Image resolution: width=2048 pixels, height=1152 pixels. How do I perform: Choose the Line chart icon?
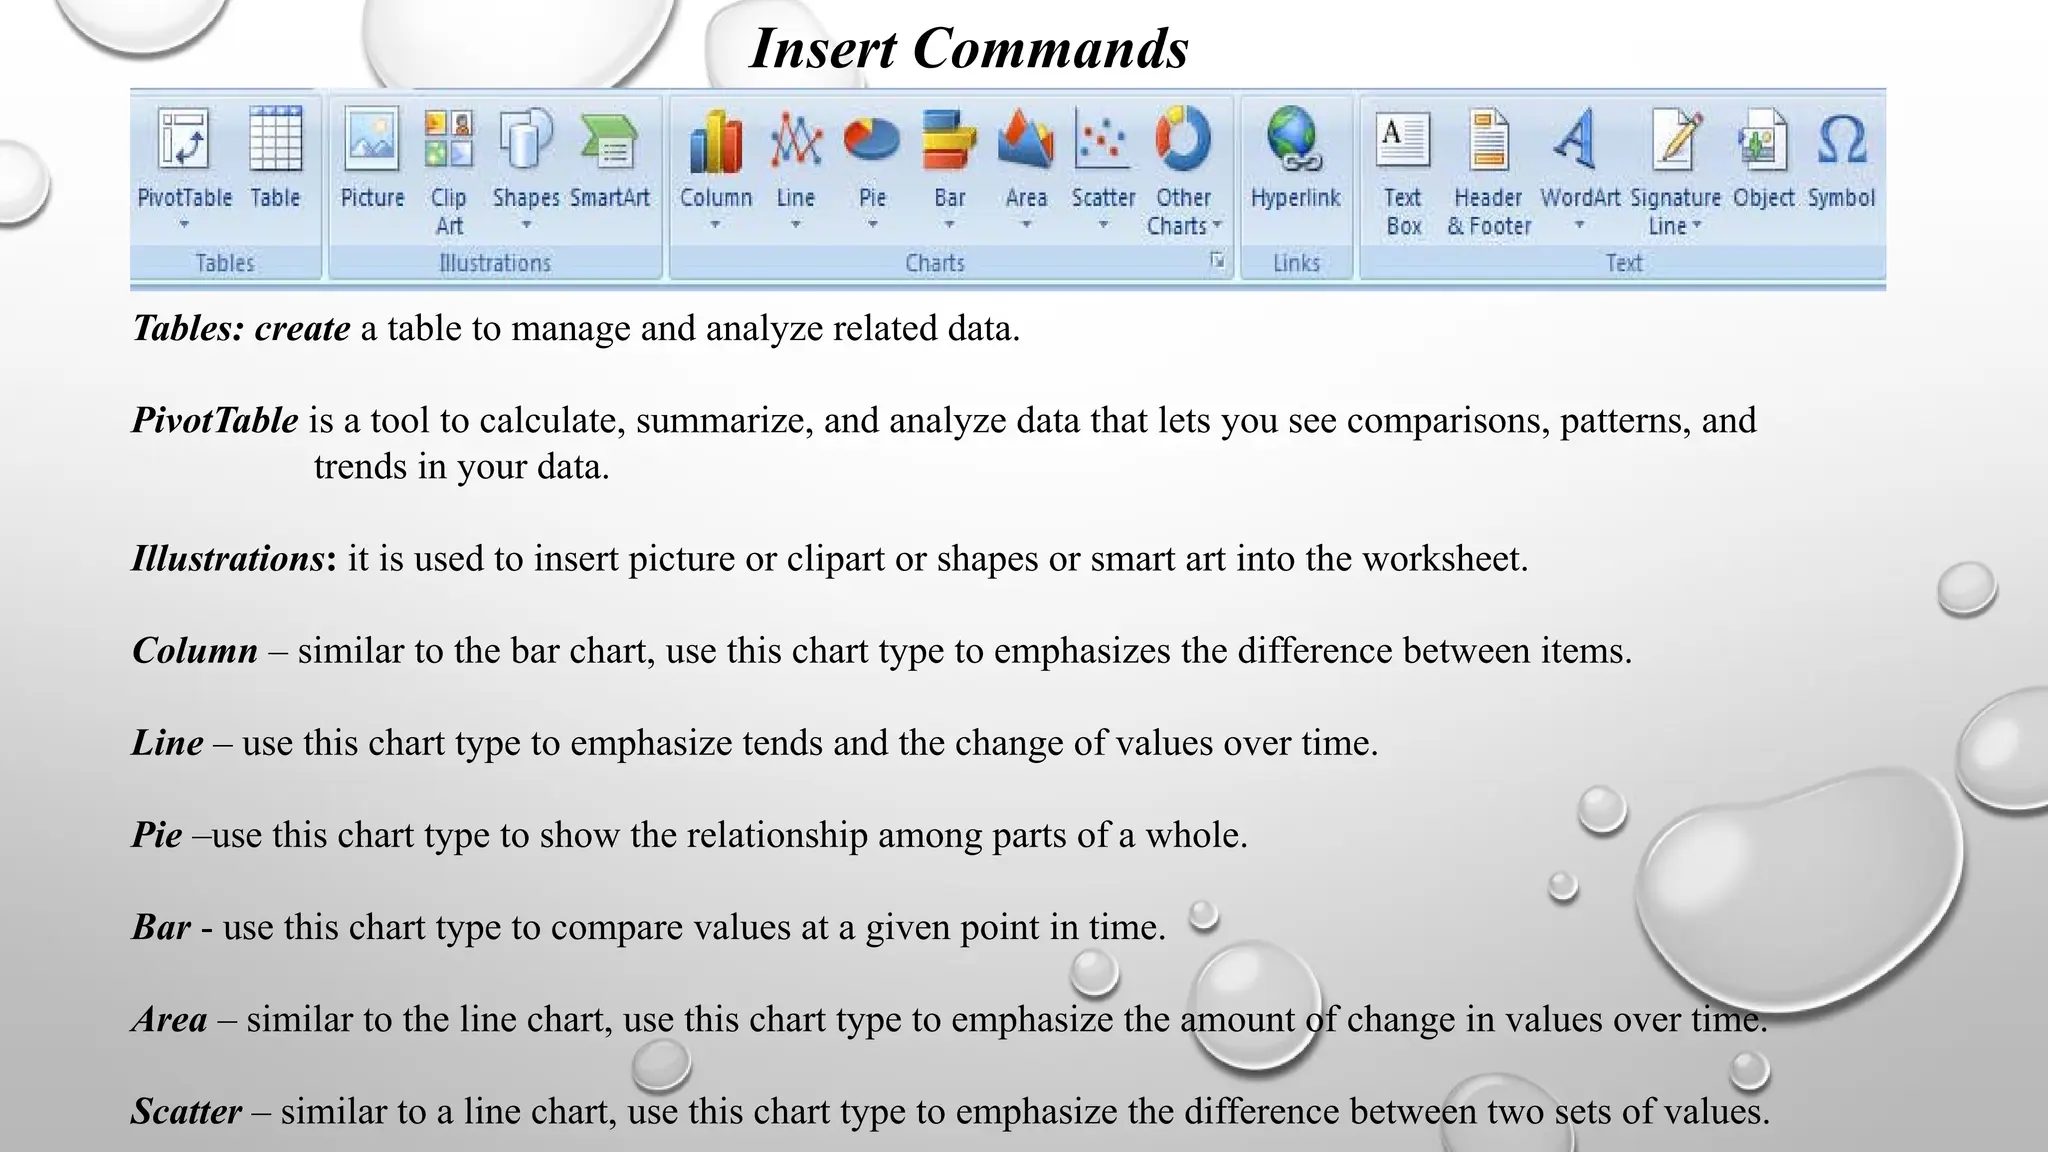click(x=796, y=141)
